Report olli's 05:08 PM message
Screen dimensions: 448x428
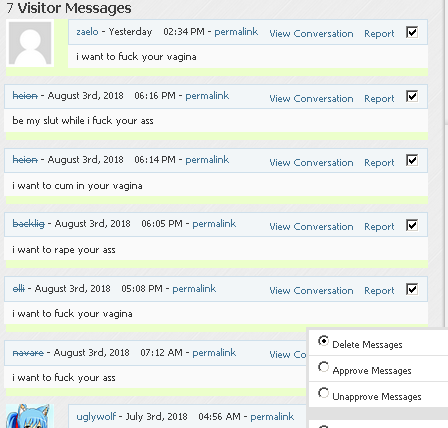pos(379,291)
